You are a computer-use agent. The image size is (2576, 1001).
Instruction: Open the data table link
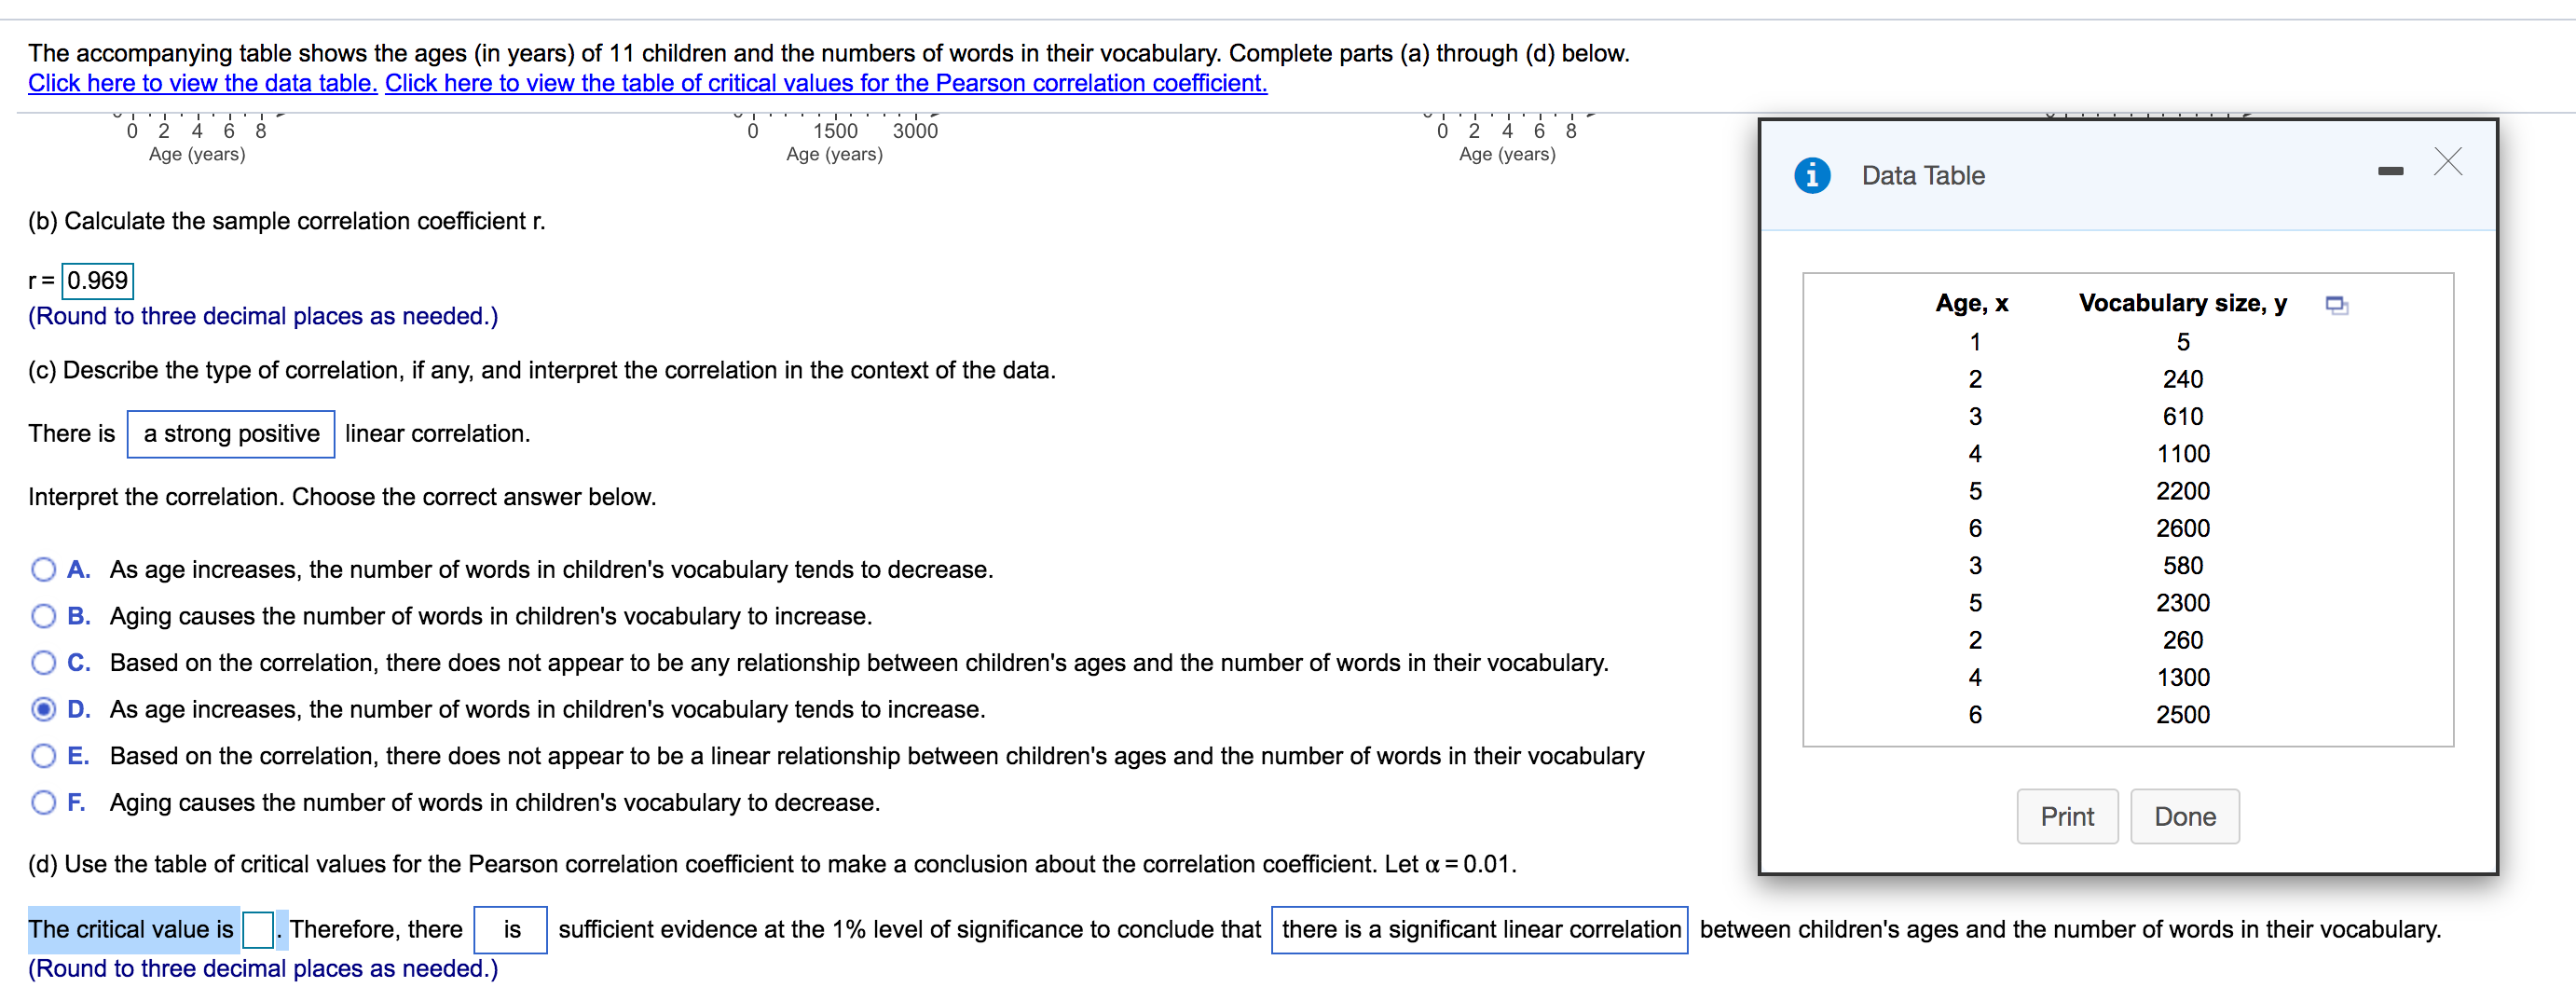click(200, 83)
